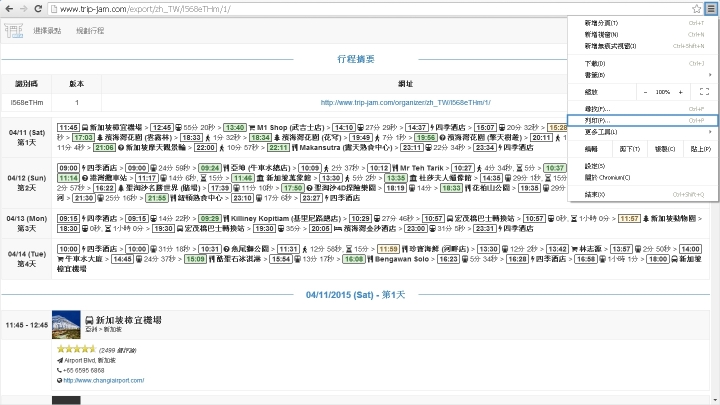
Task: Click the 04/13 (Mon) day cell
Action: coord(27,223)
